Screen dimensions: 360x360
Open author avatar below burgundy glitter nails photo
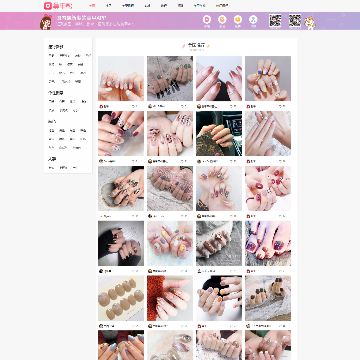pos(101,161)
